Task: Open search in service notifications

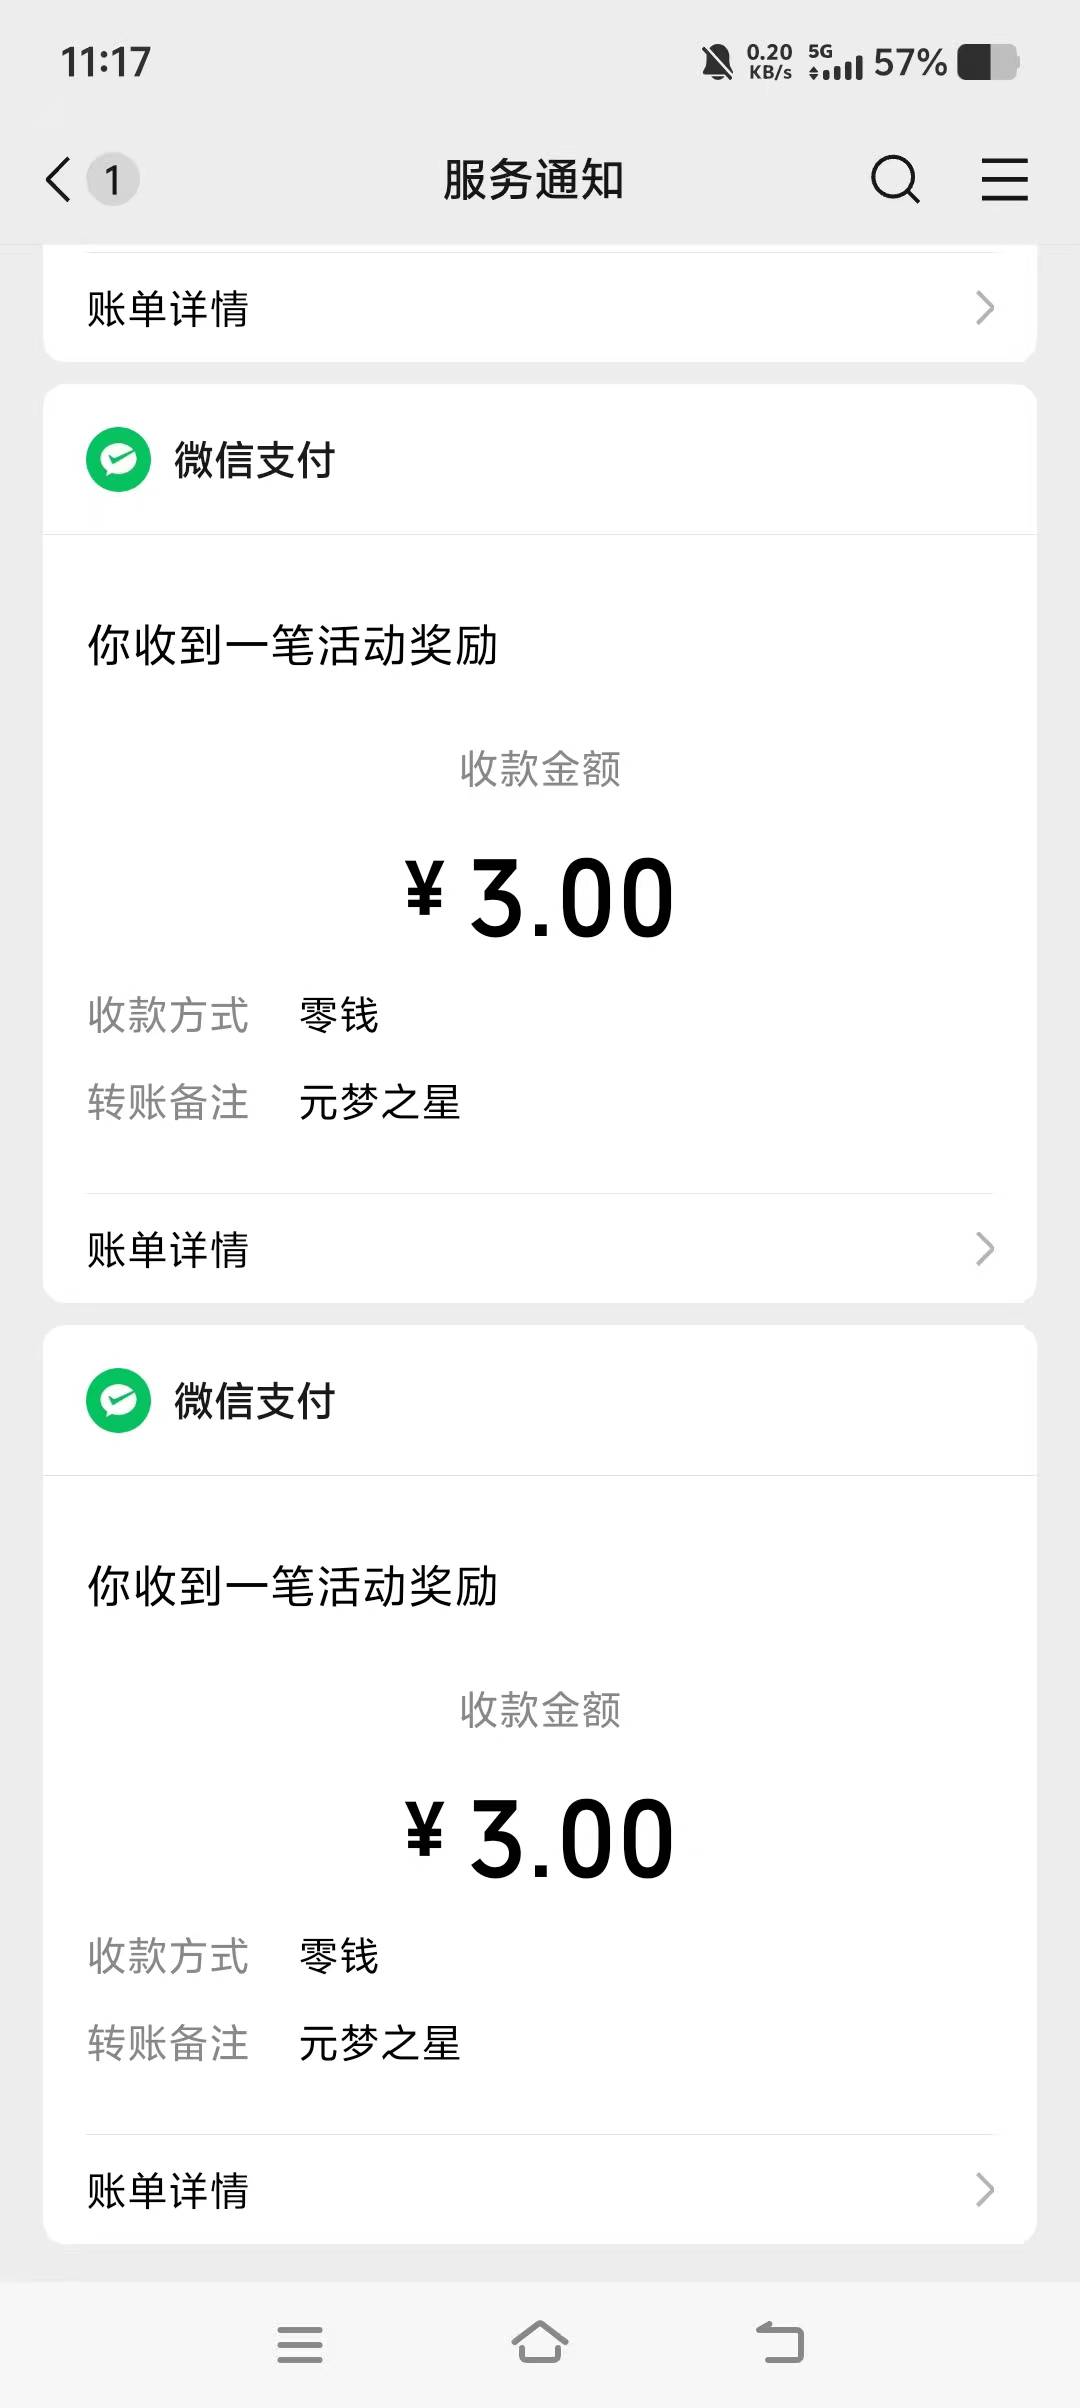Action: pos(894,180)
